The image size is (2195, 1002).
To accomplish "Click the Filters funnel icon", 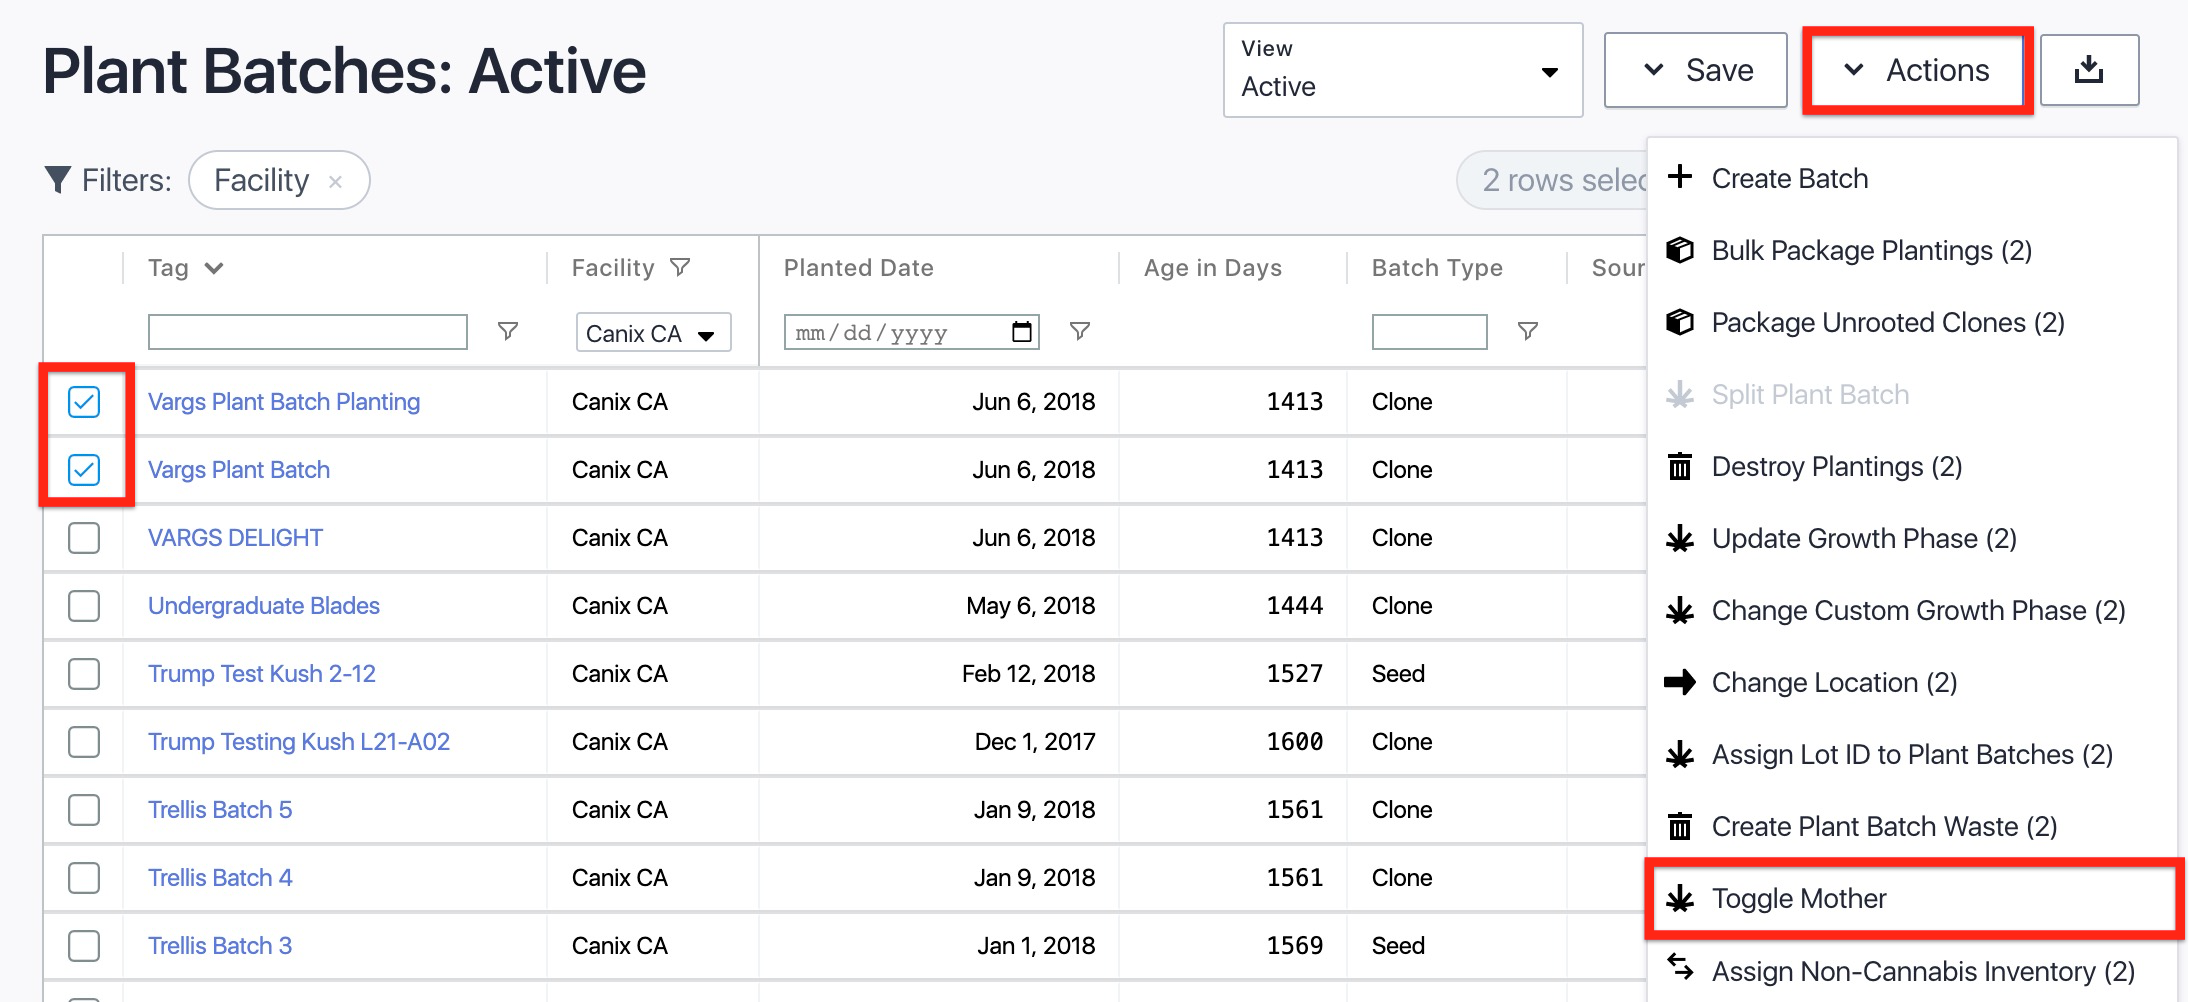I will click(58, 180).
